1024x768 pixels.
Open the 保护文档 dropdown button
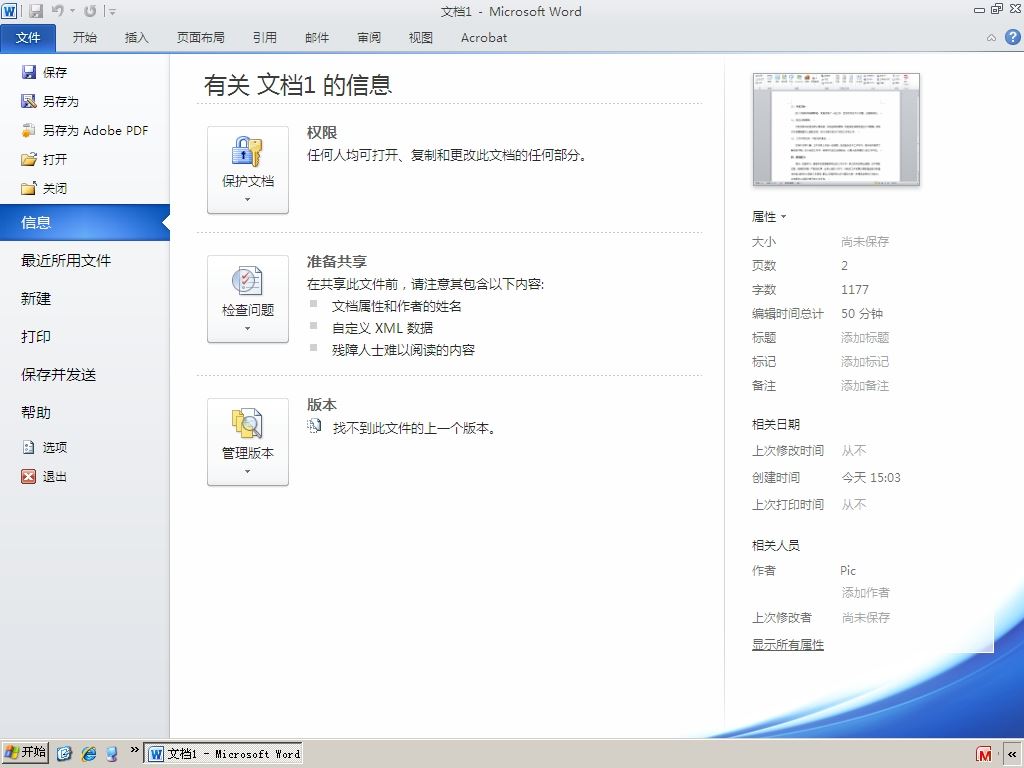click(x=248, y=170)
